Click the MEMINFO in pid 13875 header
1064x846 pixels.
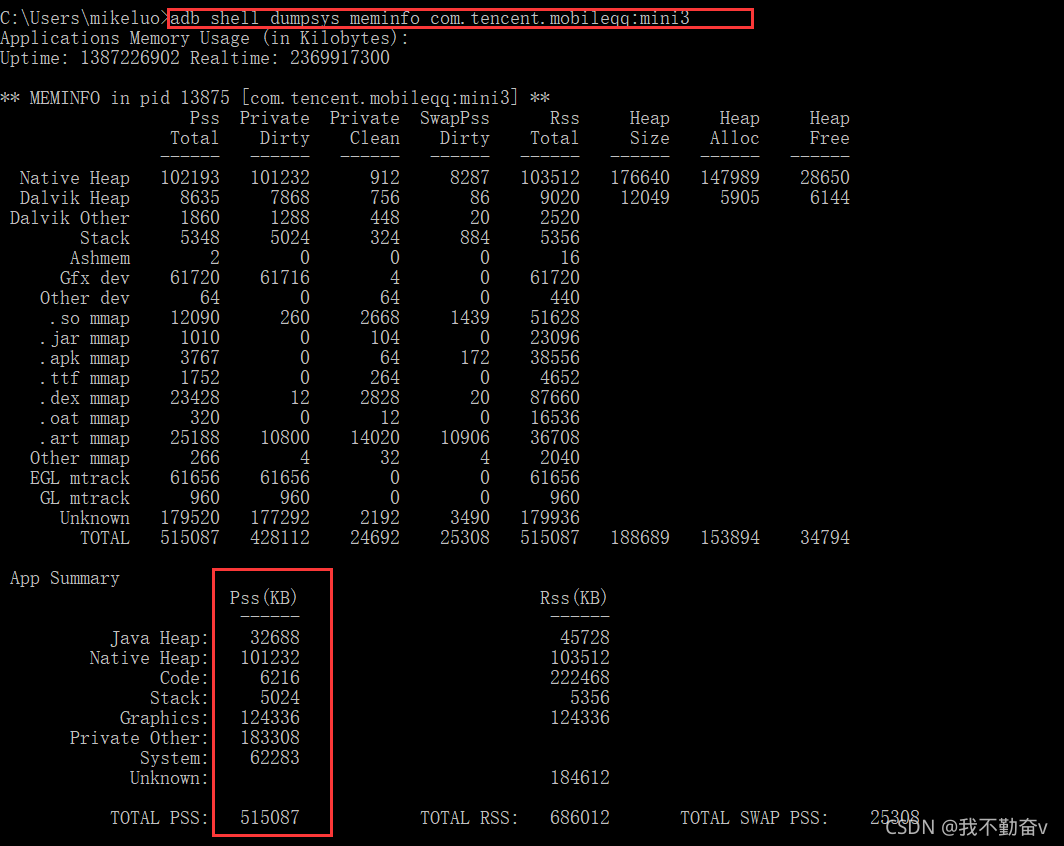tap(275, 98)
